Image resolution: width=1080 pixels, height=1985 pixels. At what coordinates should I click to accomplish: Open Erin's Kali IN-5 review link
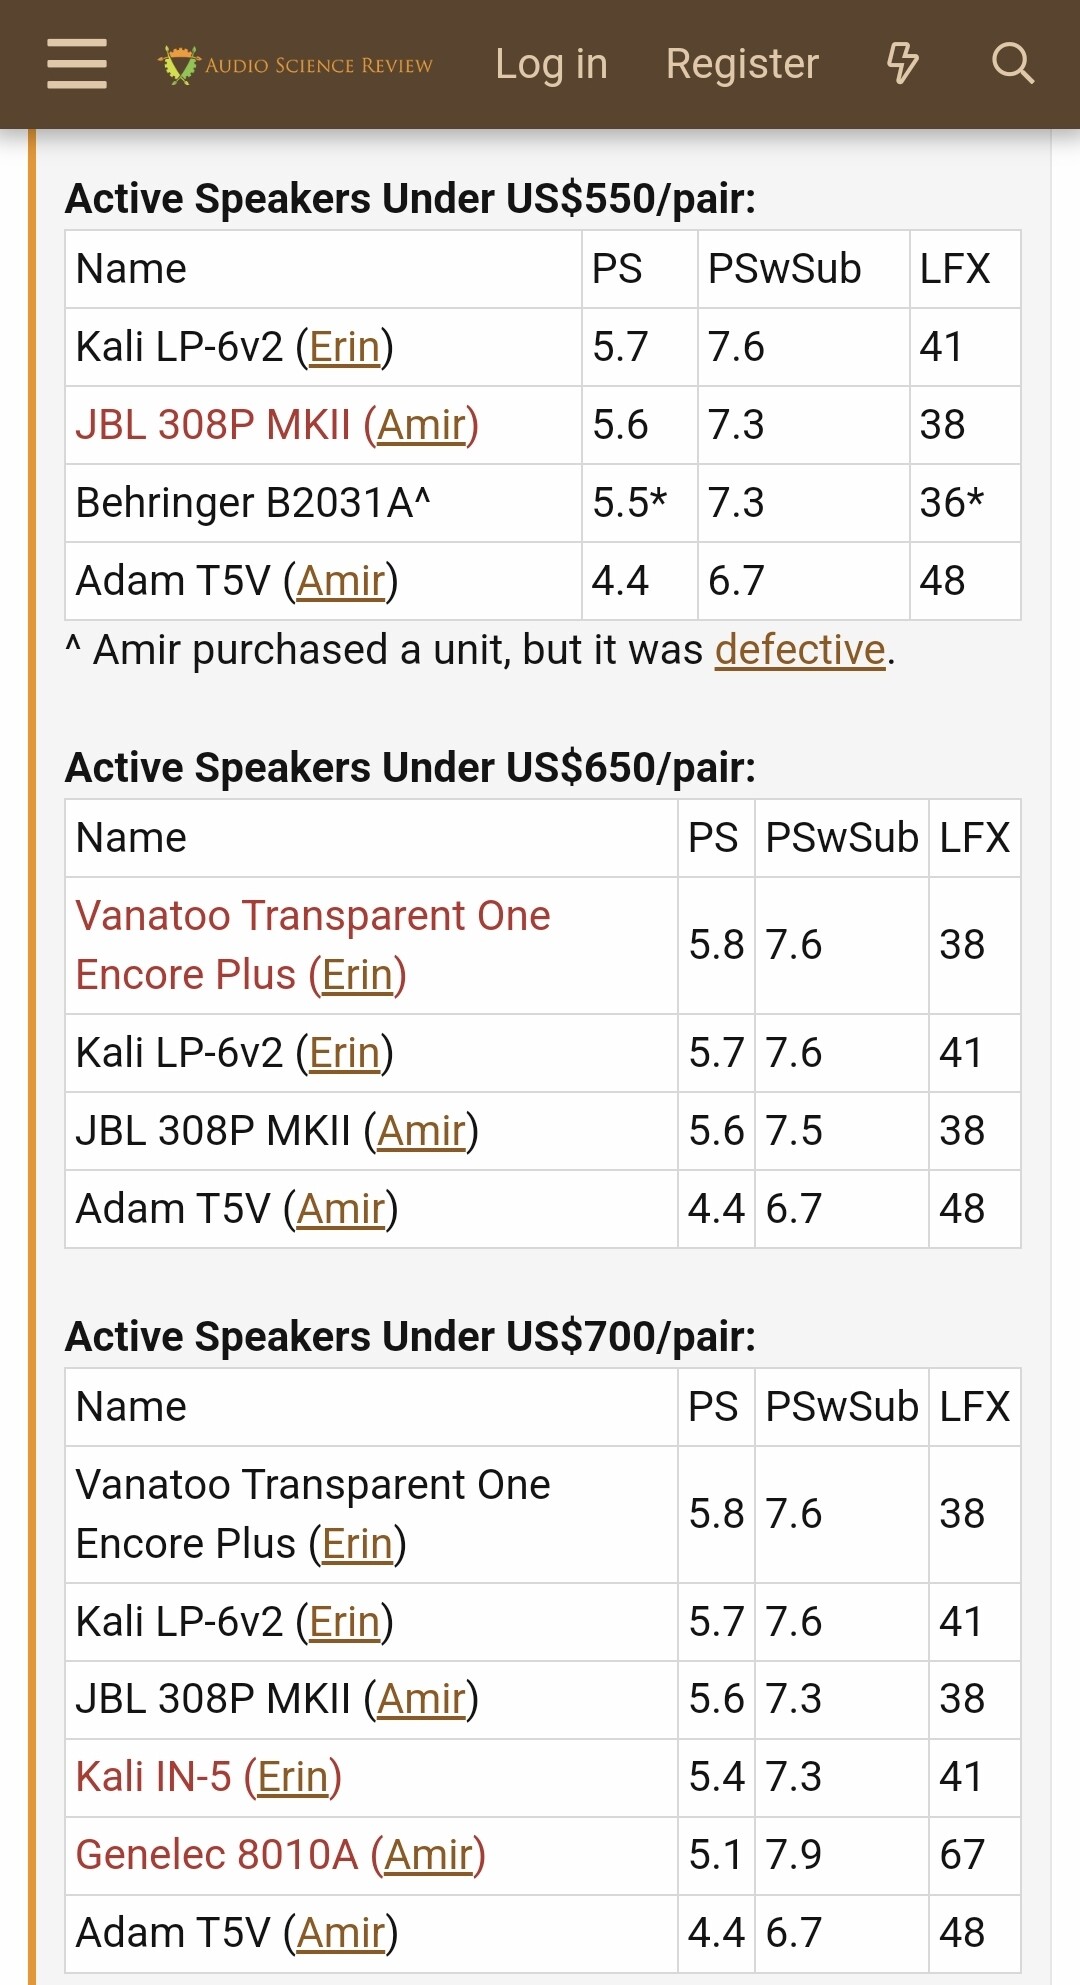[293, 1777]
